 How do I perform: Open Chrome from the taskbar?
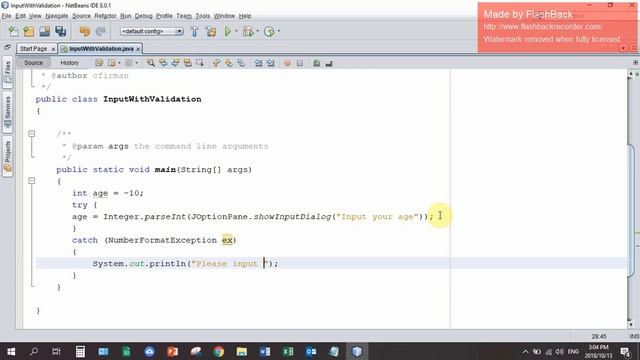218,351
